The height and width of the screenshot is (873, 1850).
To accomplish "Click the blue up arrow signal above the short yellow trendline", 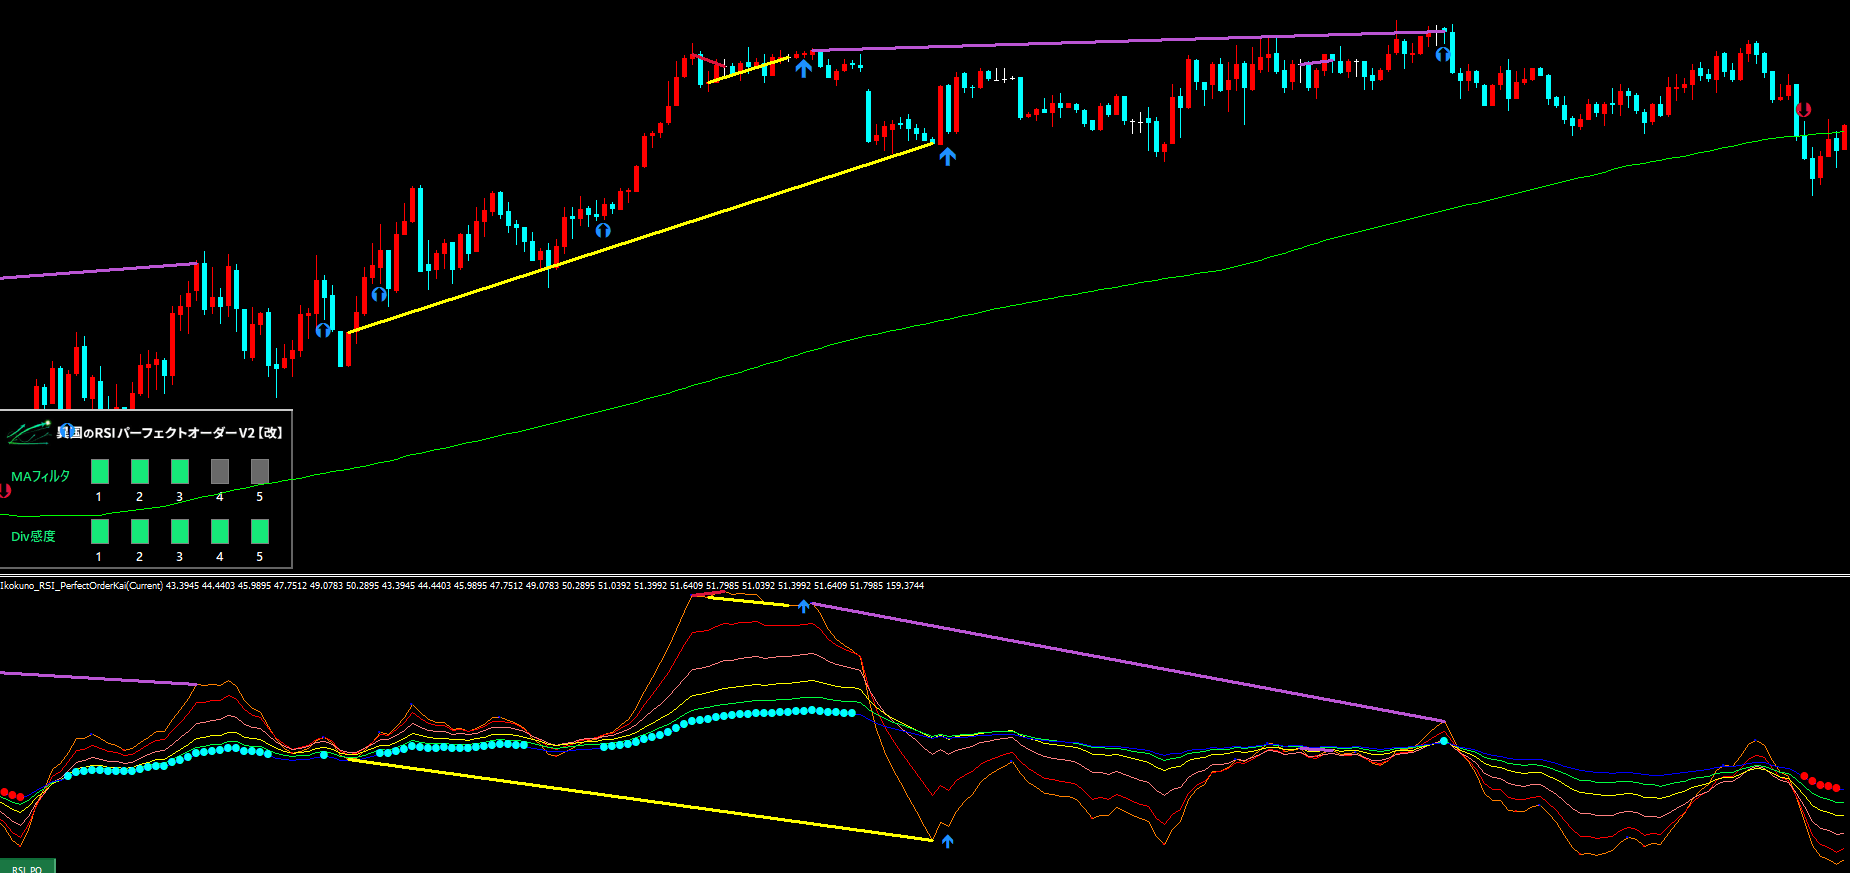I will coord(803,68).
